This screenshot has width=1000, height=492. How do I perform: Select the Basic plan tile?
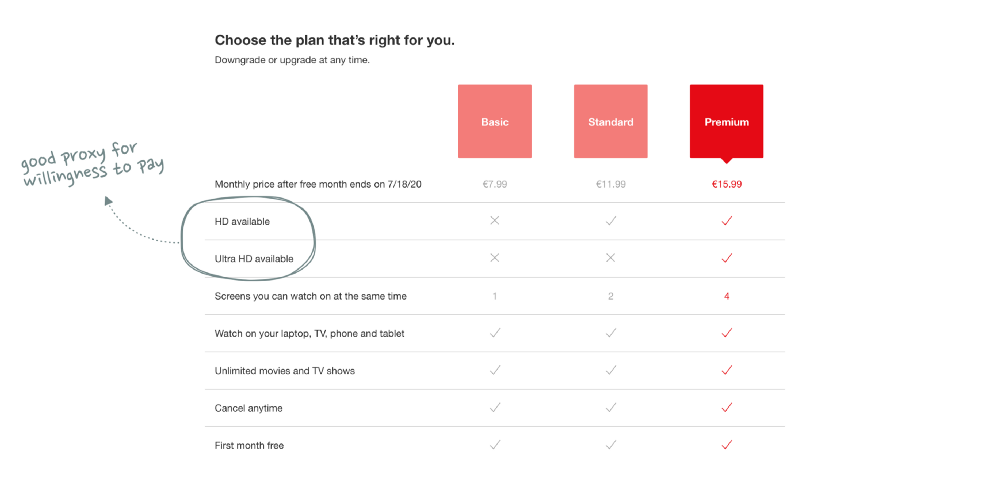coord(494,121)
